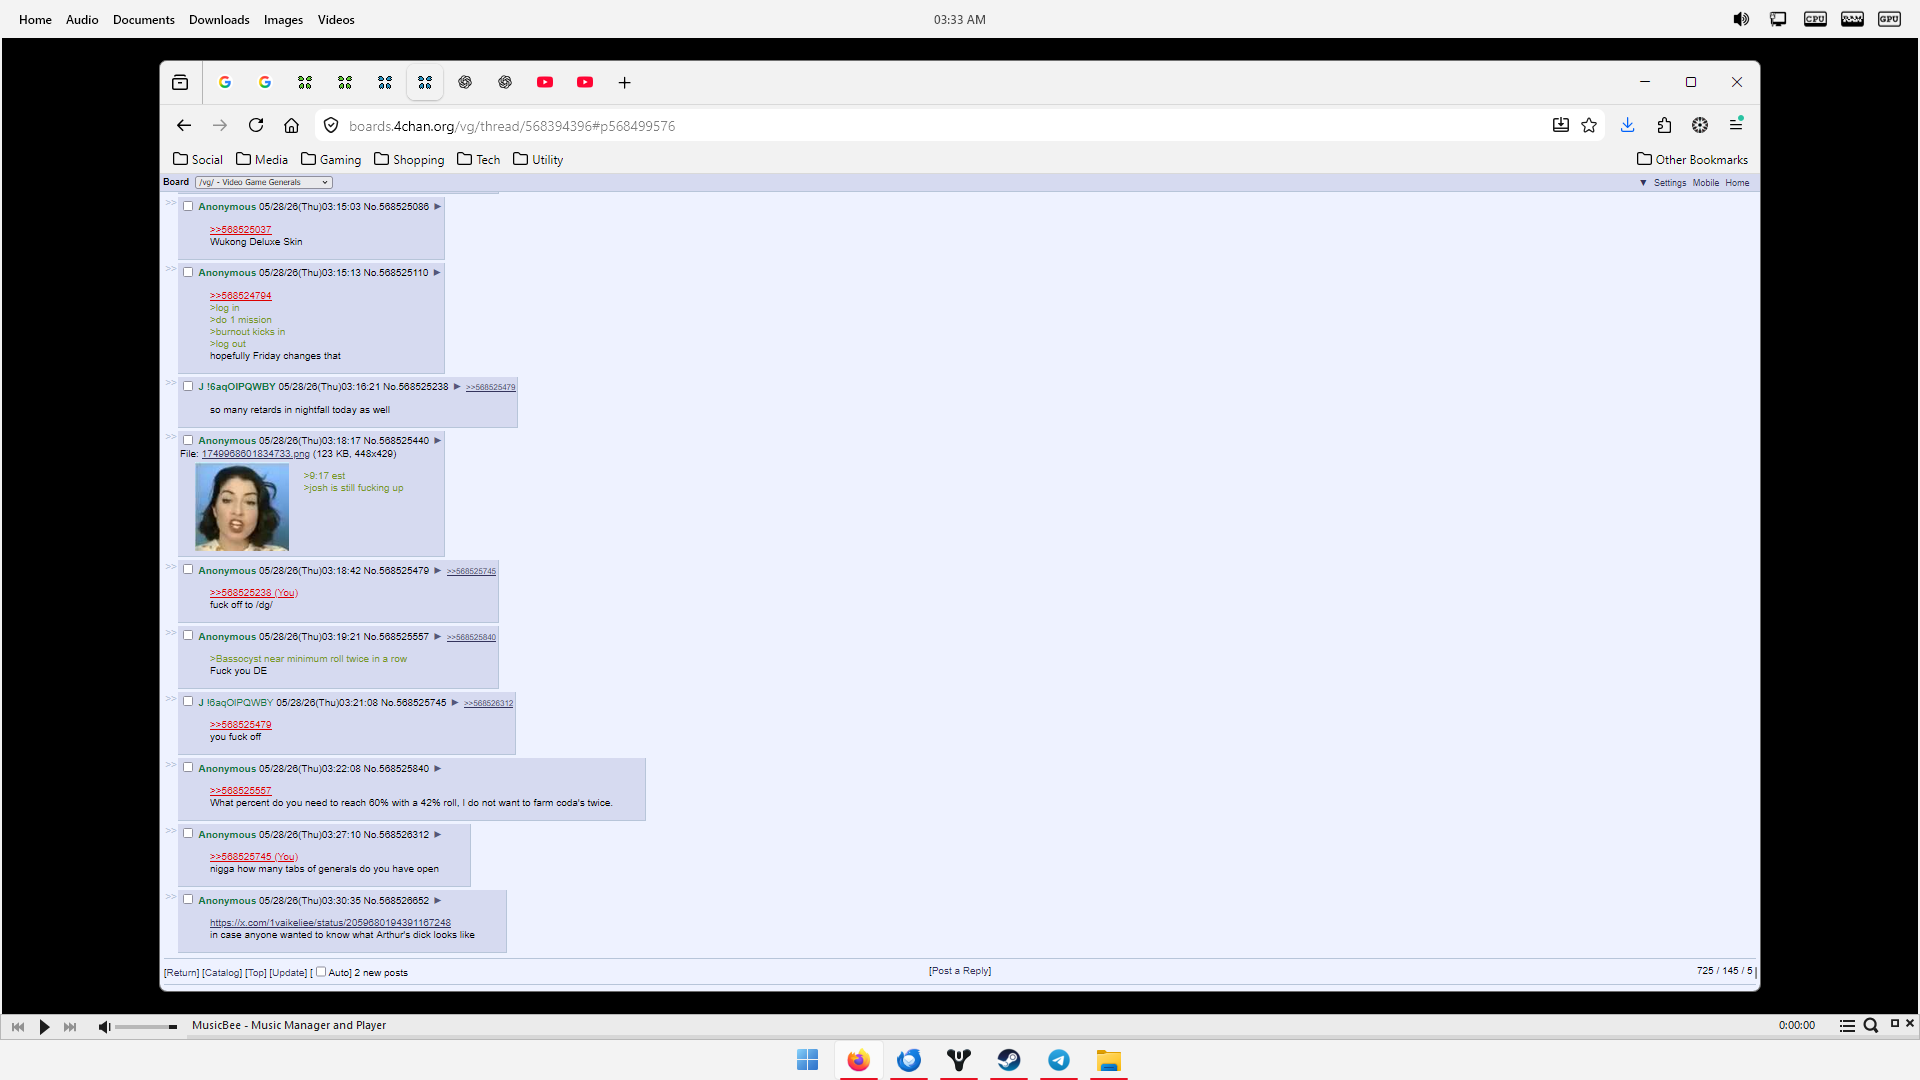Launch Telegram from the taskbar
Image resolution: width=1920 pixels, height=1080 pixels.
[x=1059, y=1060]
